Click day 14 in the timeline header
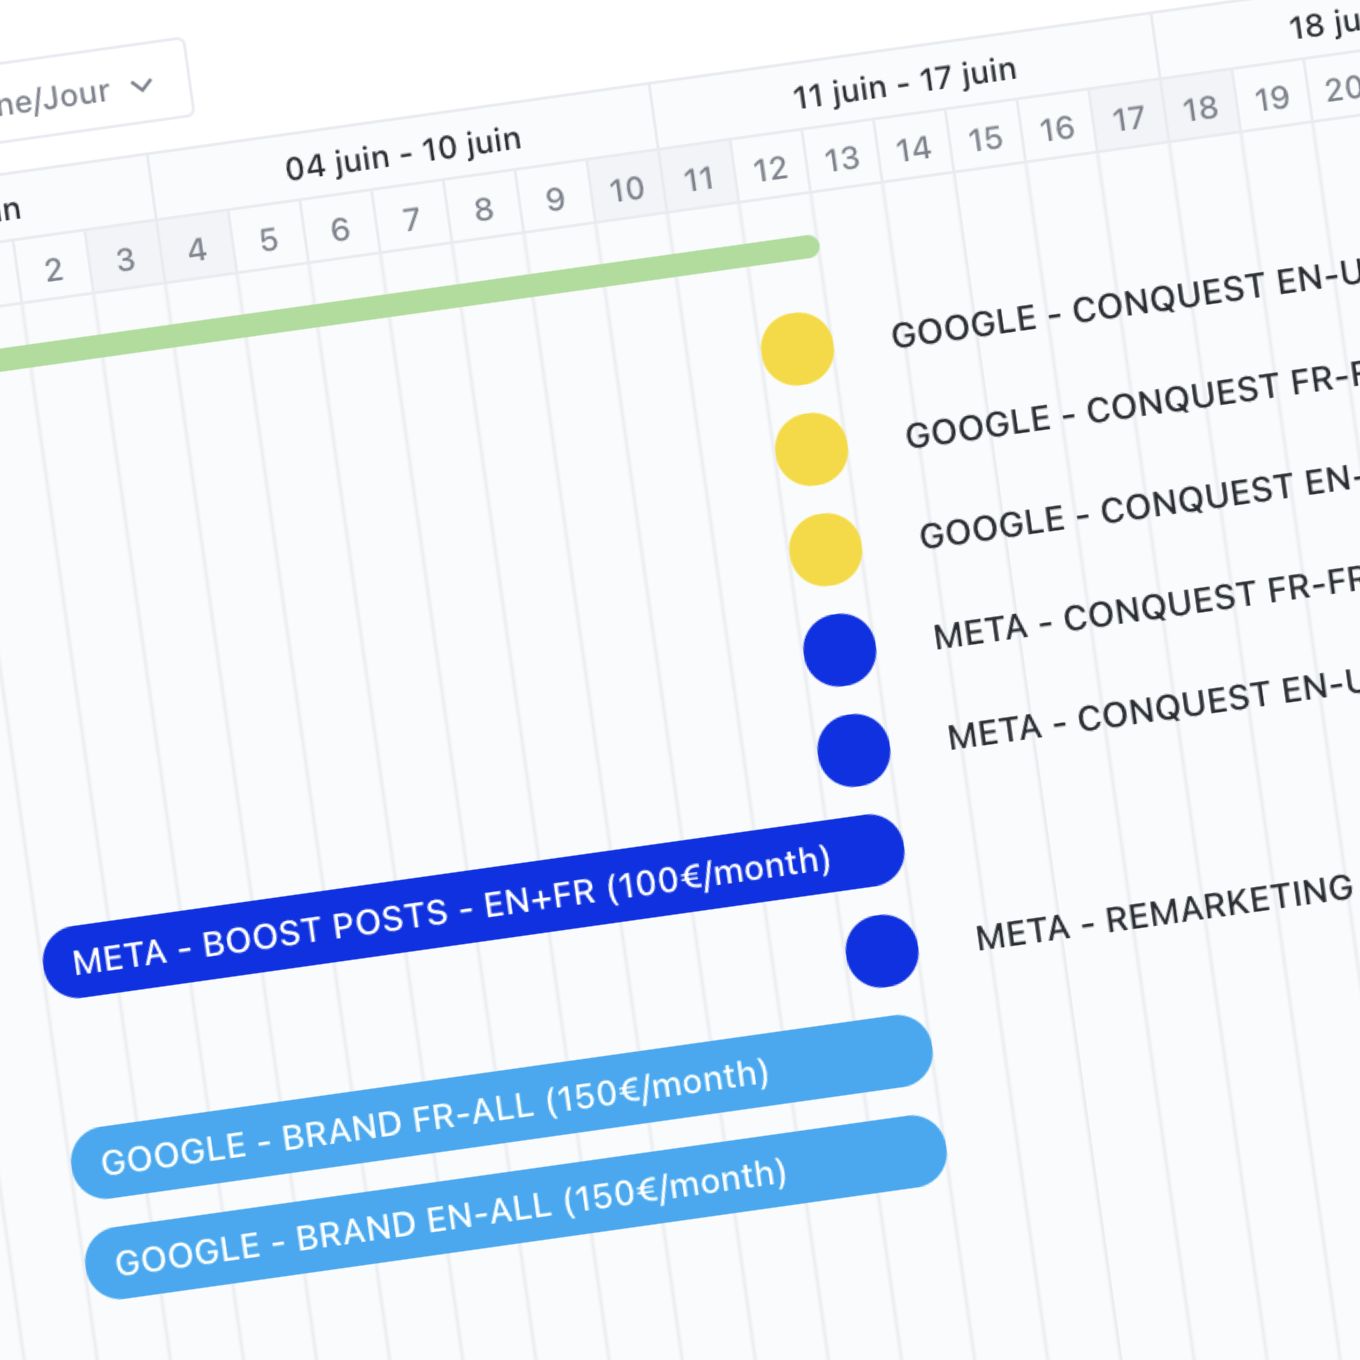Image resolution: width=1360 pixels, height=1360 pixels. (913, 148)
